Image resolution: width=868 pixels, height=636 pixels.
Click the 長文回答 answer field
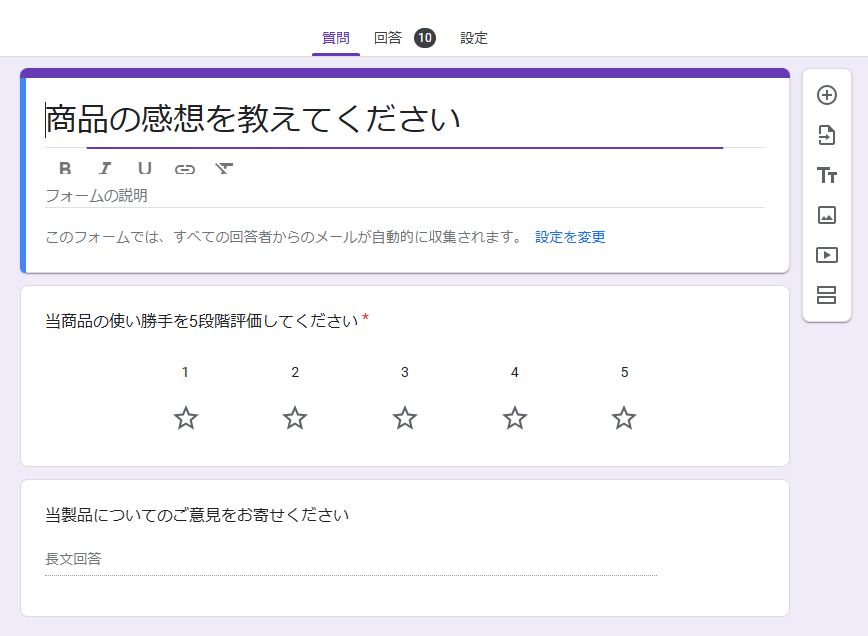[351, 560]
